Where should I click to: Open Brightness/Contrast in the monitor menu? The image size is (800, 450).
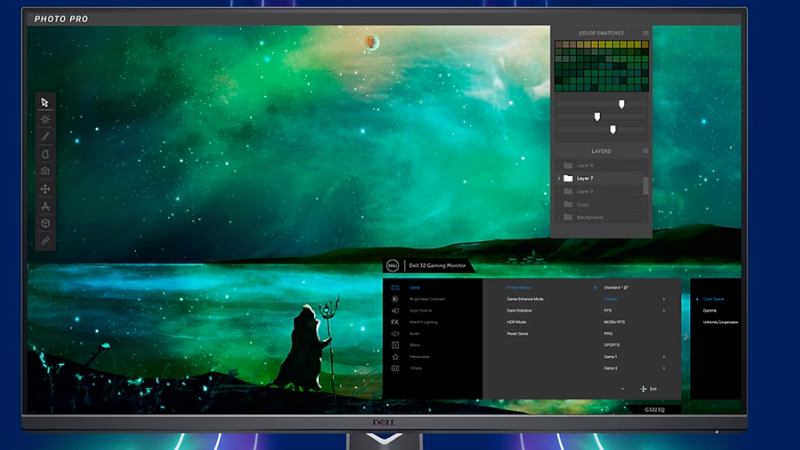coord(427,299)
